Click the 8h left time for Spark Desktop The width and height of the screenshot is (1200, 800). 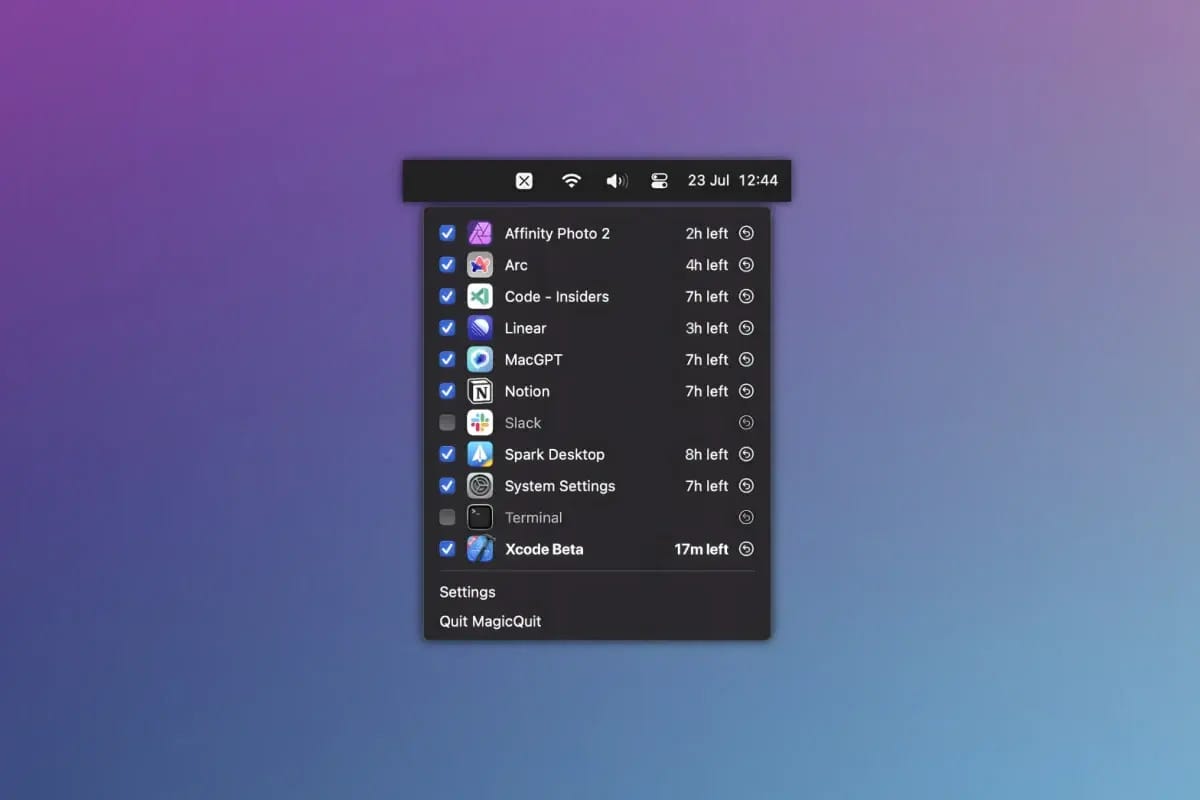pyautogui.click(x=707, y=454)
